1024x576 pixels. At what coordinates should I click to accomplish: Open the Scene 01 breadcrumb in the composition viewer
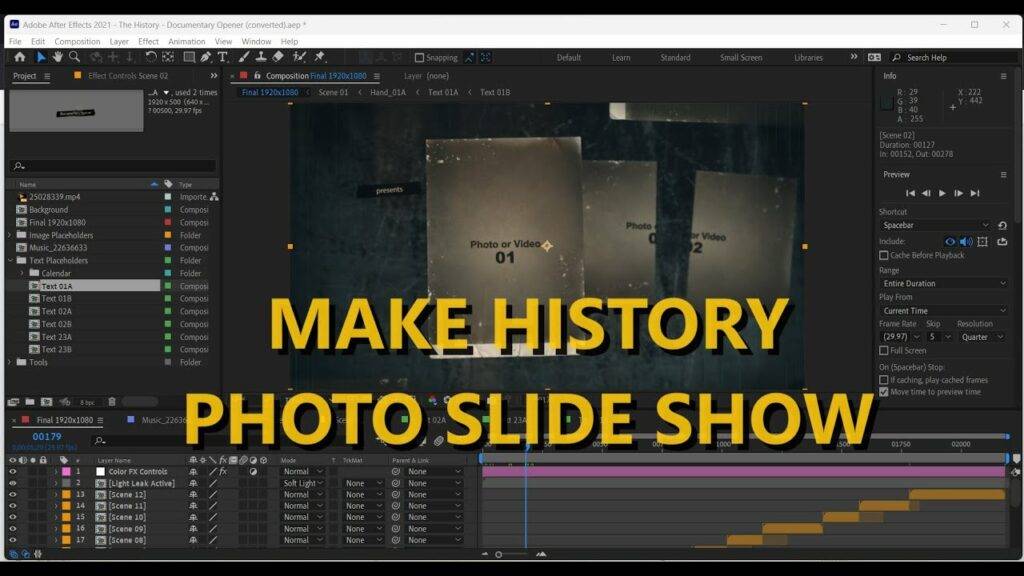(x=333, y=93)
